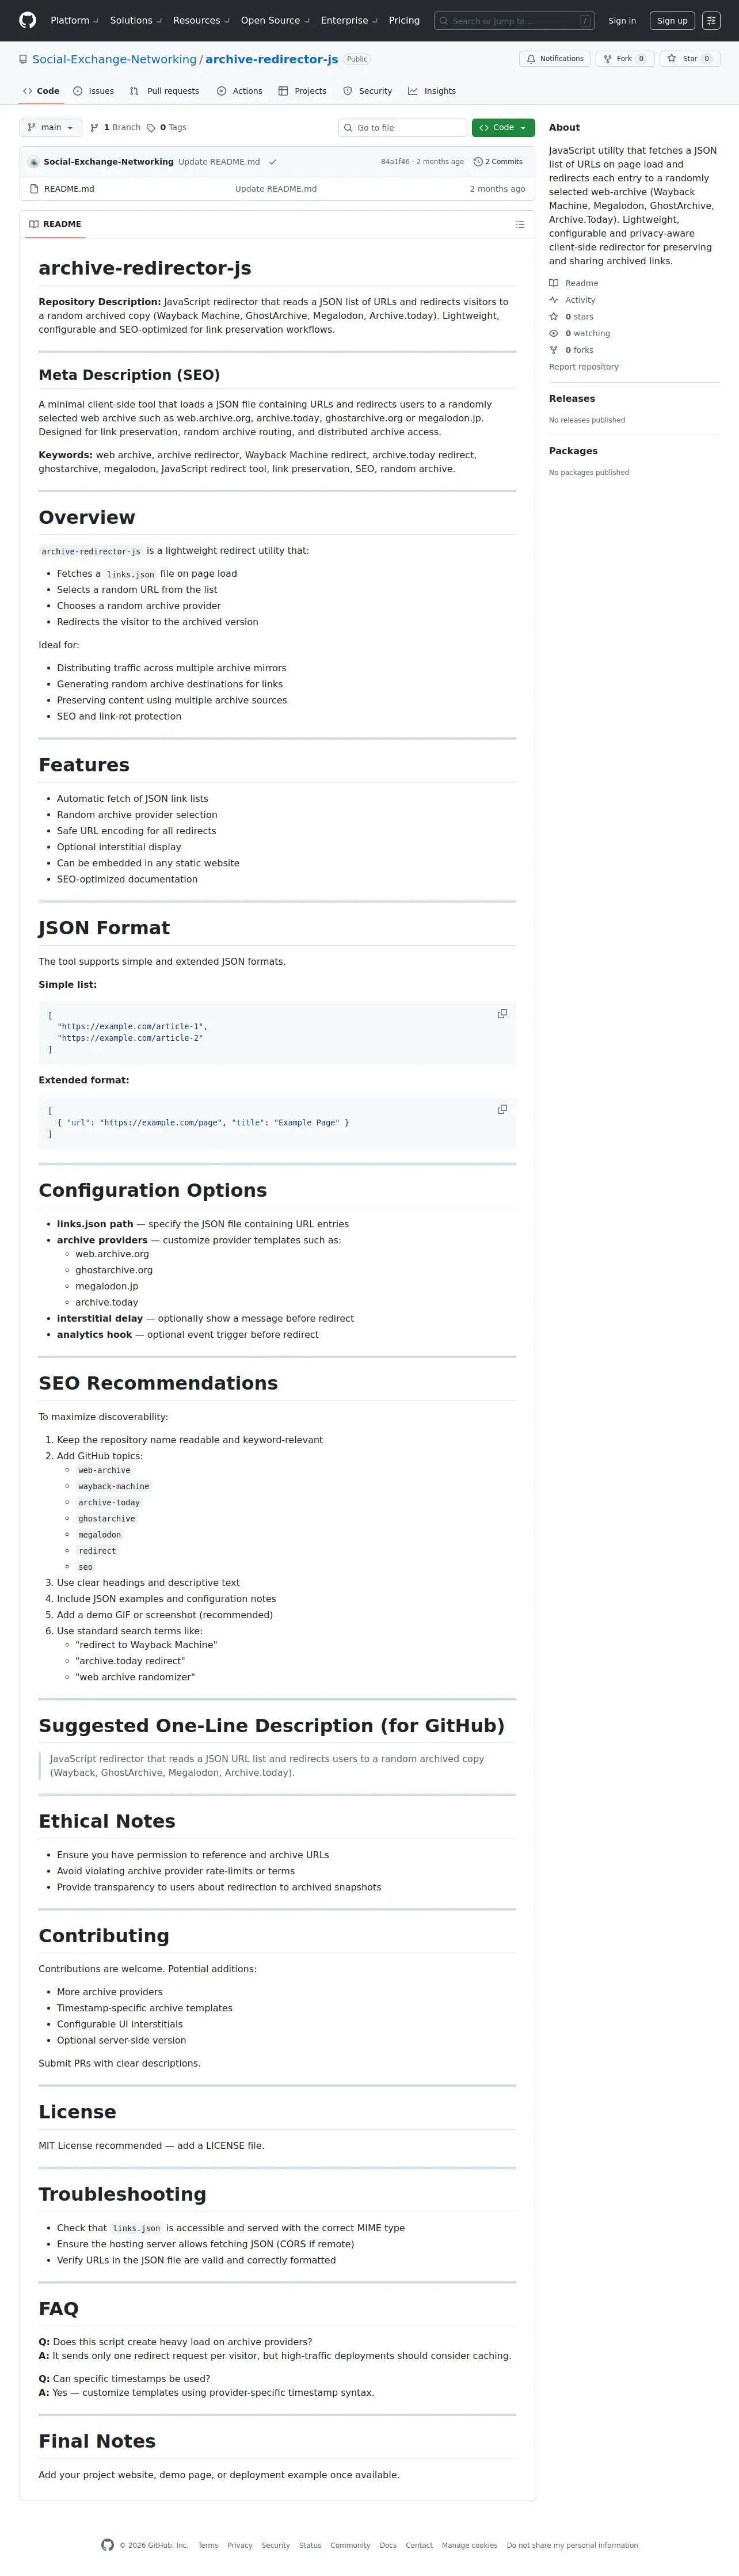Go to the Insights tab
Screen dimensions: 739x2576
click(432, 91)
